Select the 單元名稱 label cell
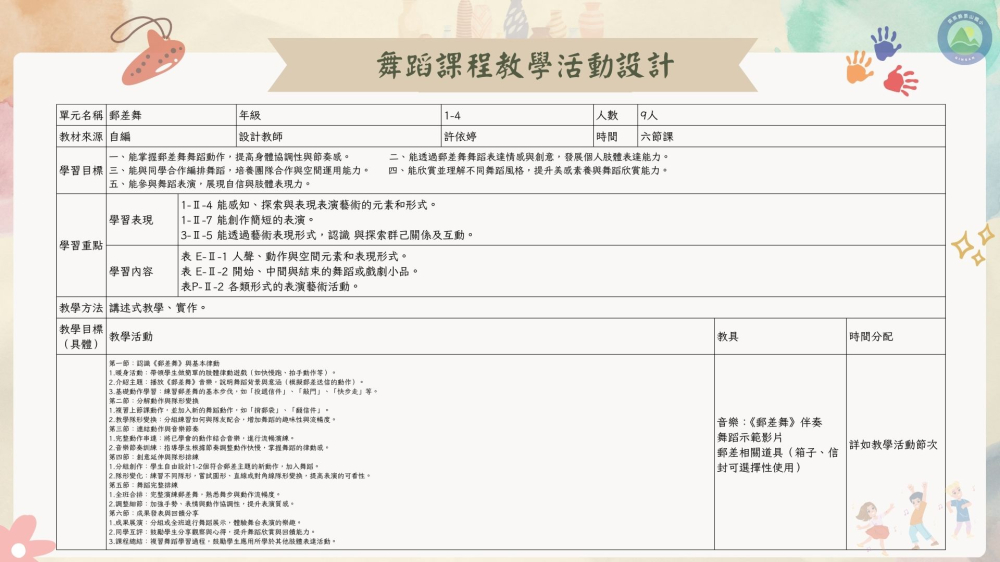 [82, 115]
